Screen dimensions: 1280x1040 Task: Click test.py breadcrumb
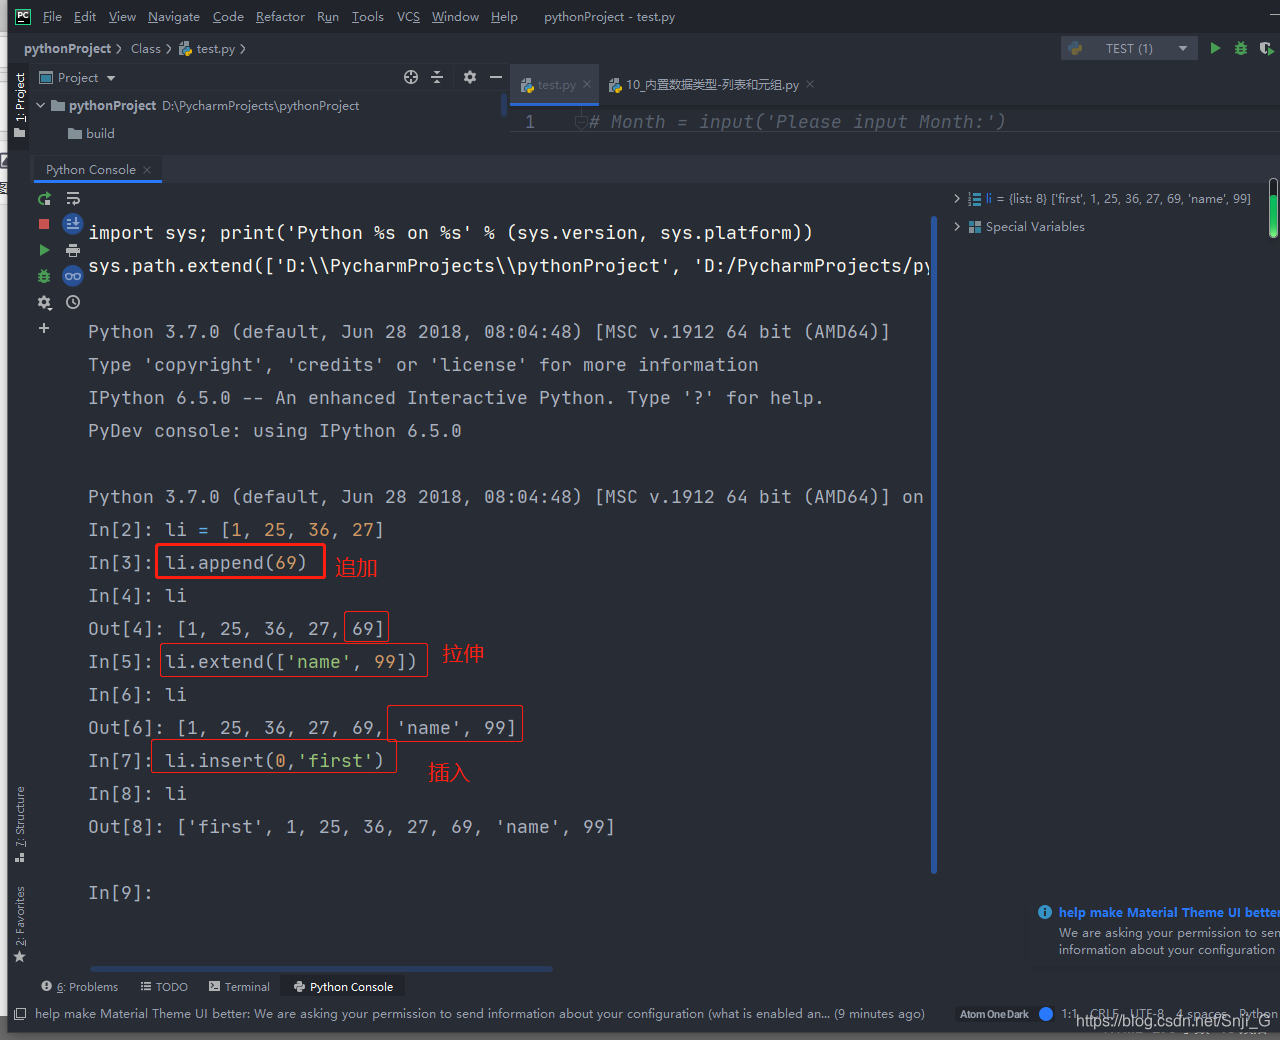(x=207, y=49)
